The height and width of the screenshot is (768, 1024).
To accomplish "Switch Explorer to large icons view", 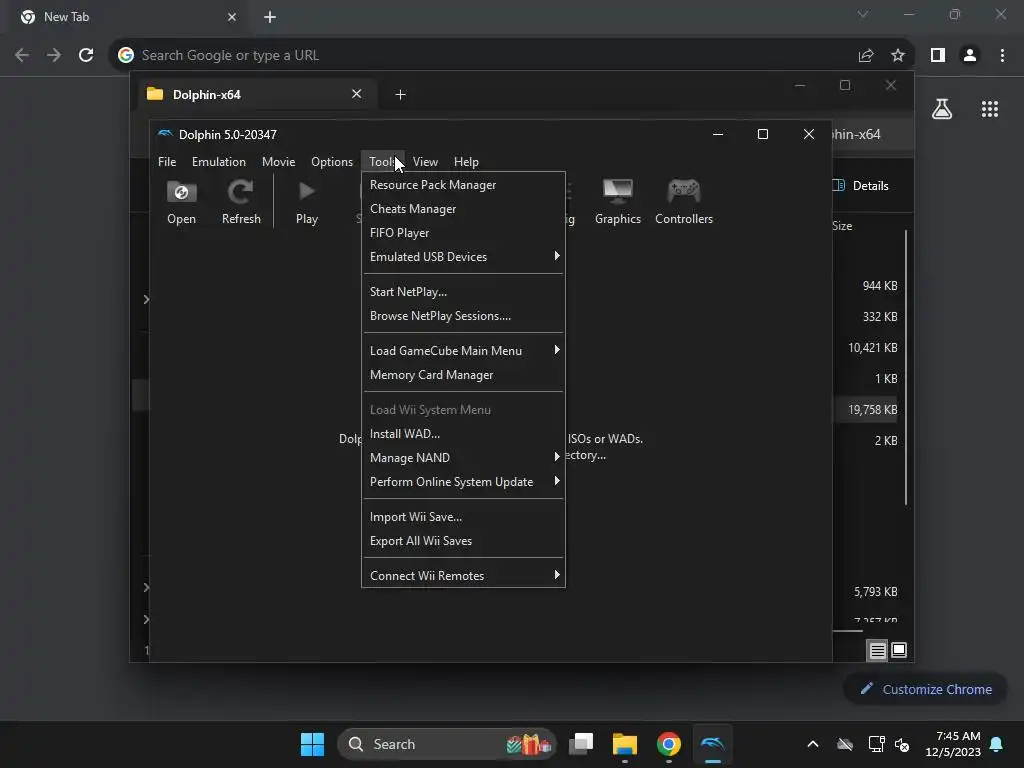I will [x=899, y=650].
